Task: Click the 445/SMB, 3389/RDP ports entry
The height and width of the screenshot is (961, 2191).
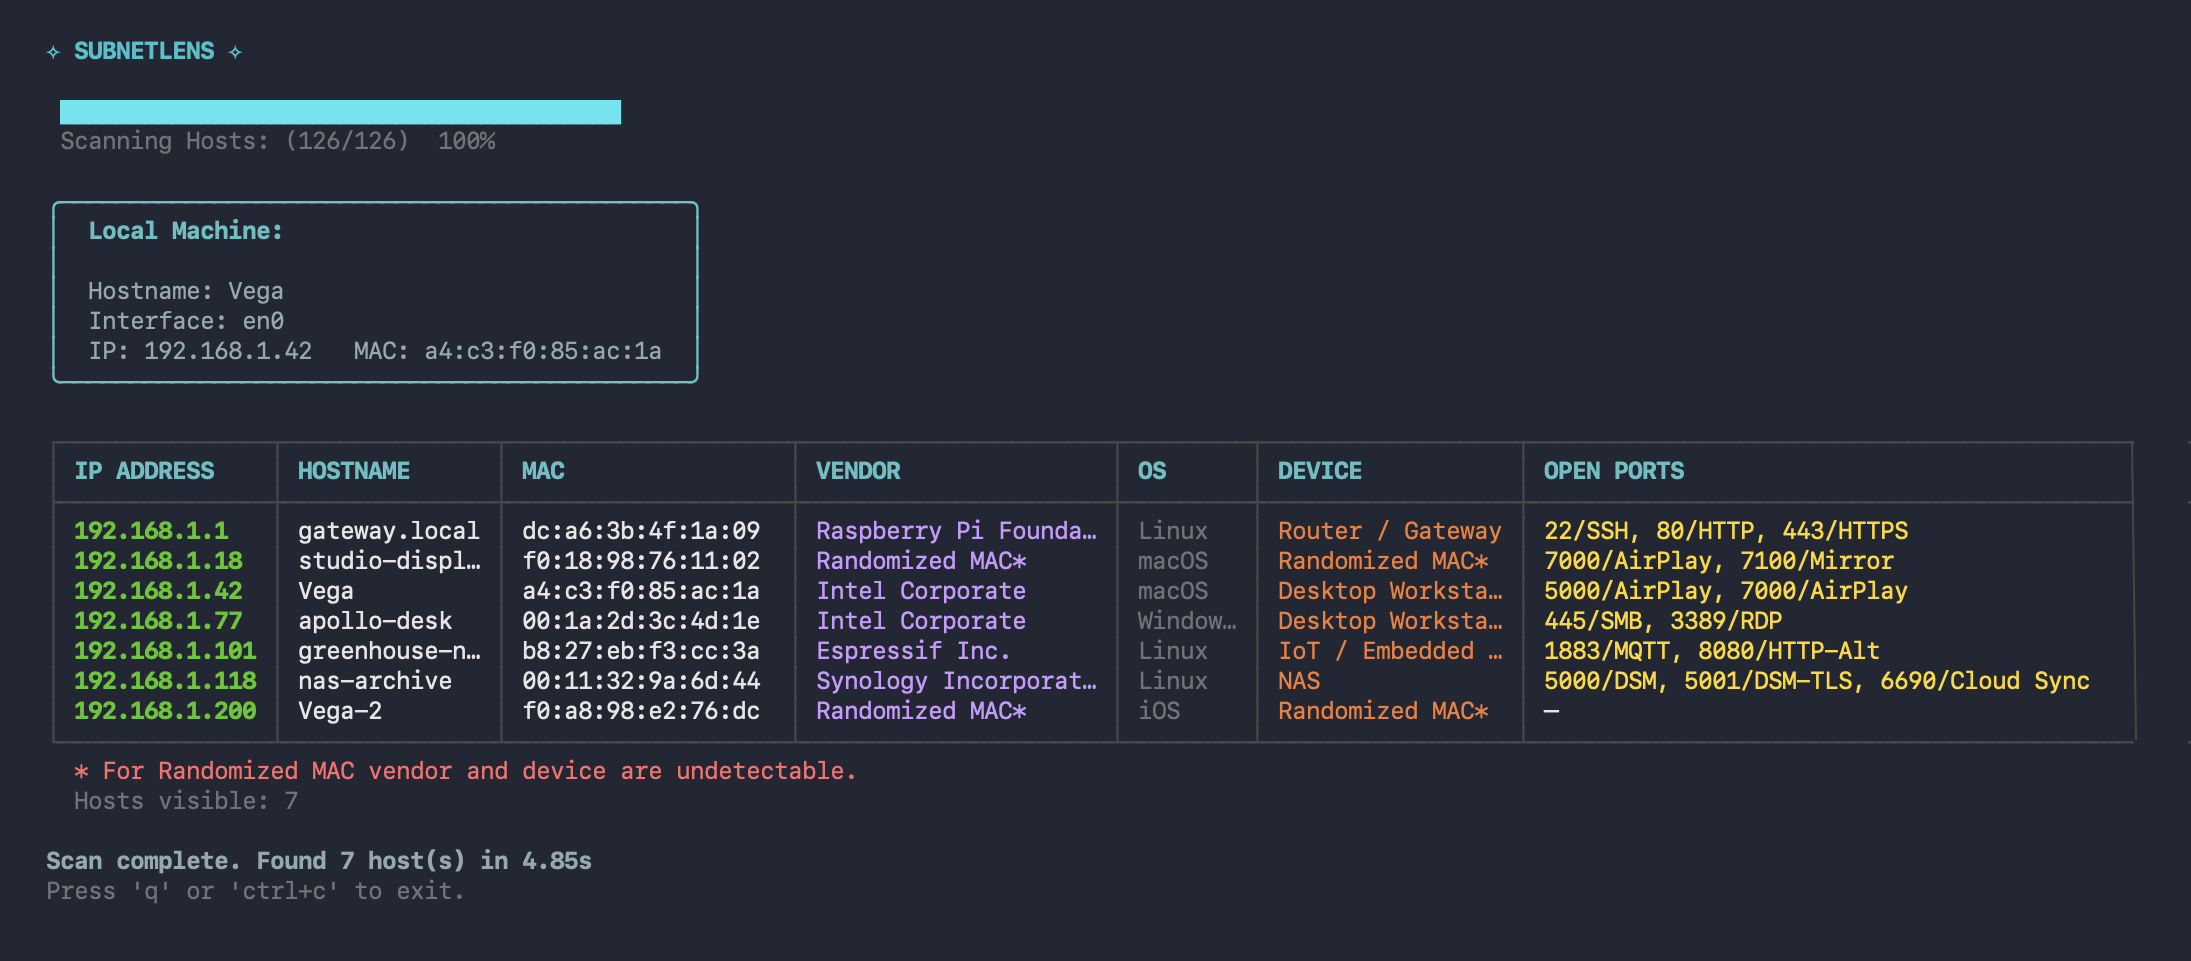Action: [x=1662, y=621]
